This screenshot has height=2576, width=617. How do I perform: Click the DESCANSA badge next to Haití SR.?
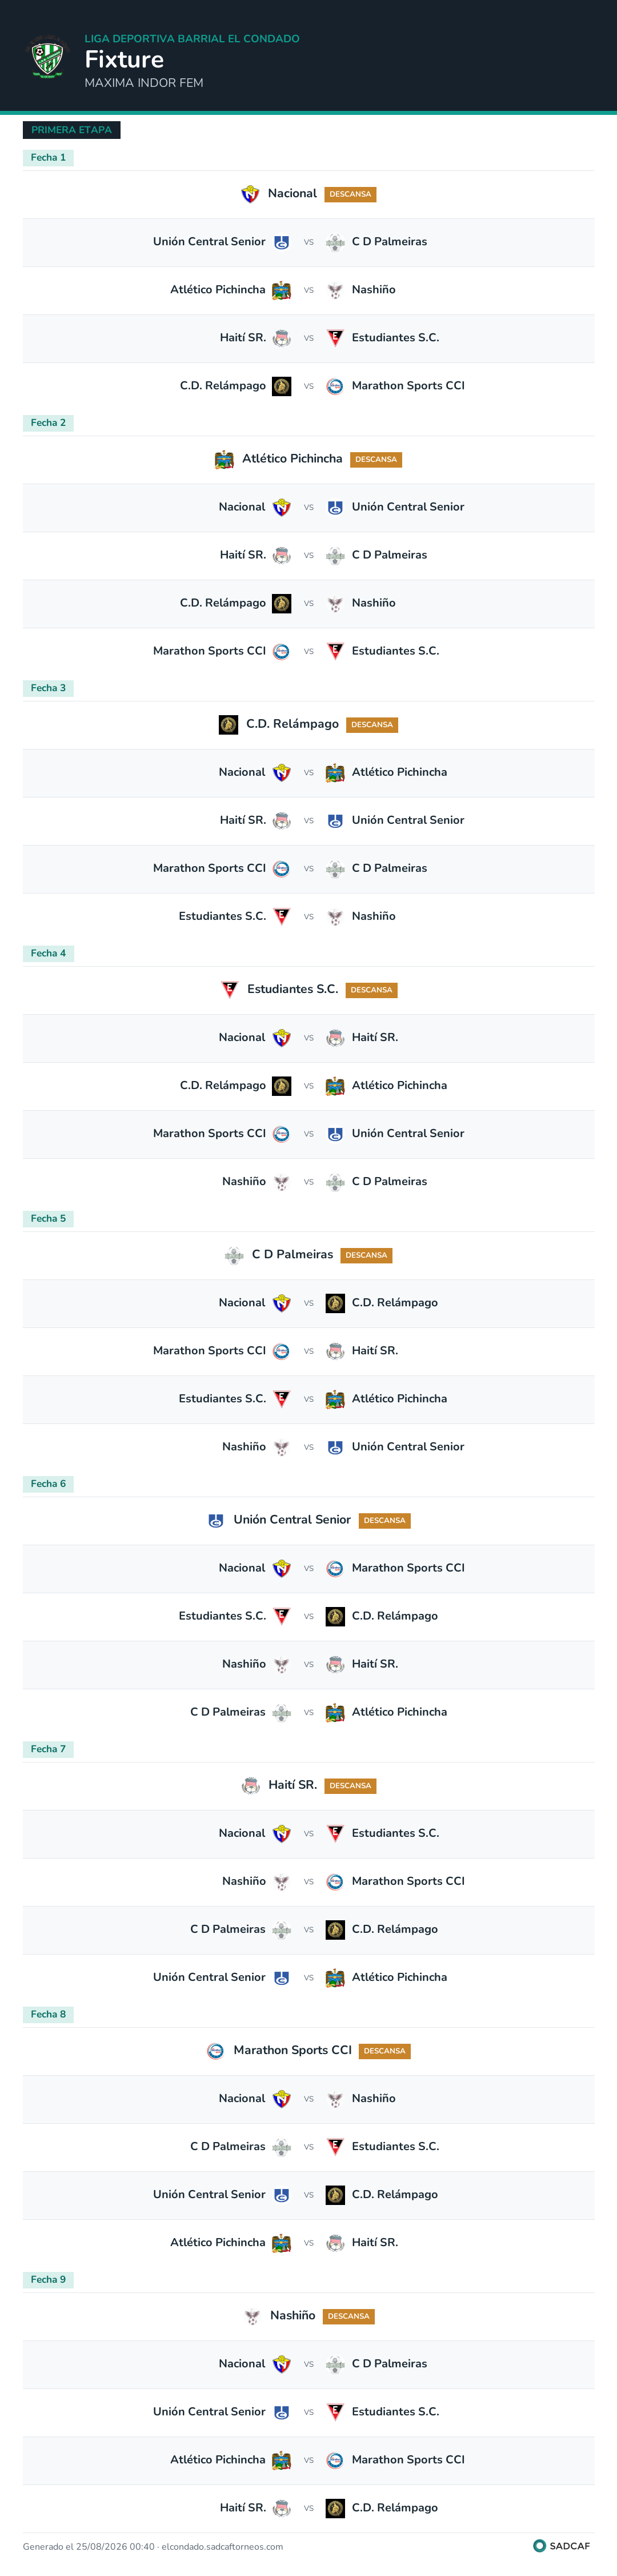coord(350,1786)
